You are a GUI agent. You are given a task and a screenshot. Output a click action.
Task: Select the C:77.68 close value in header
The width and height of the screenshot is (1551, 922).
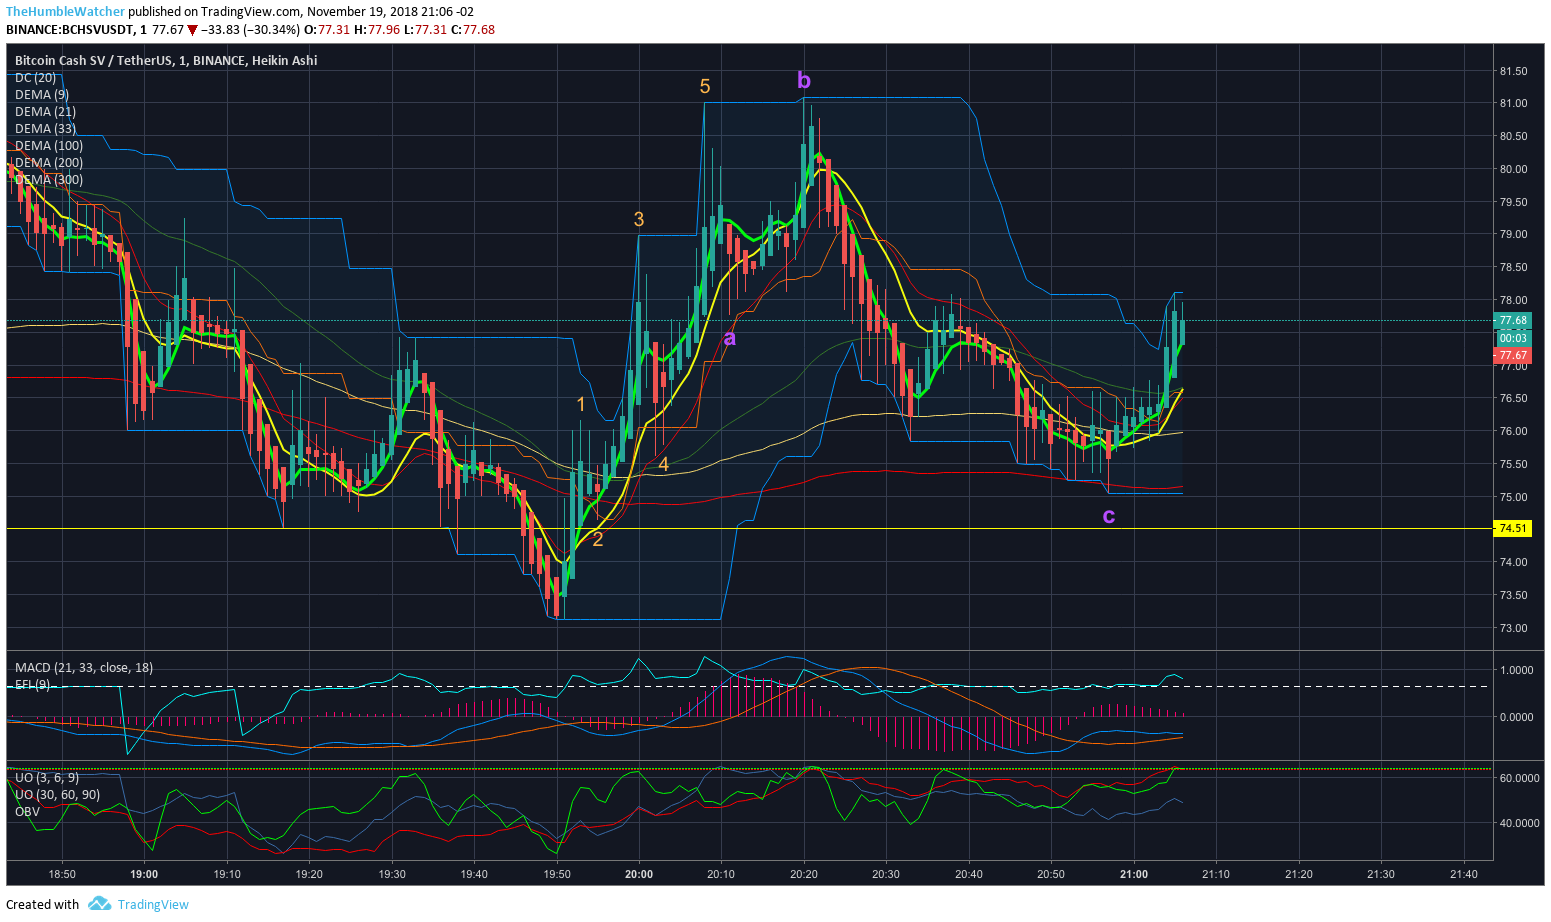point(473,30)
